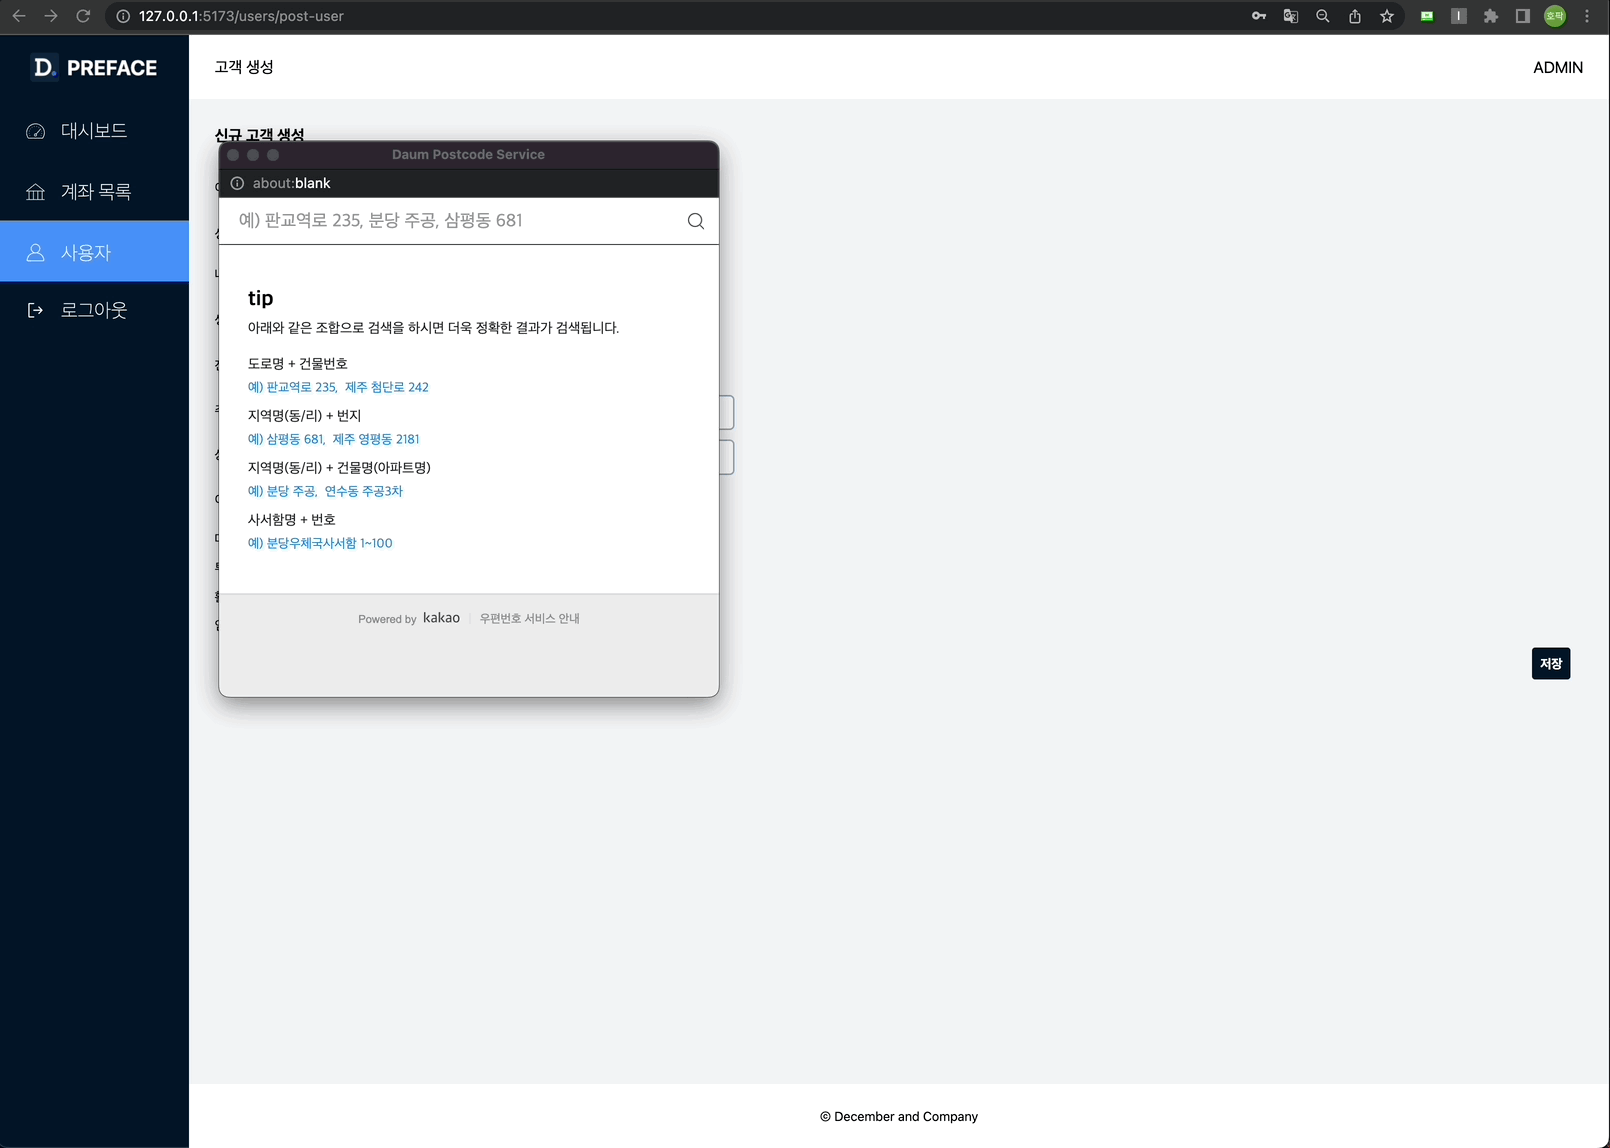Click the 사서함명 + 번호 text

(x=292, y=519)
